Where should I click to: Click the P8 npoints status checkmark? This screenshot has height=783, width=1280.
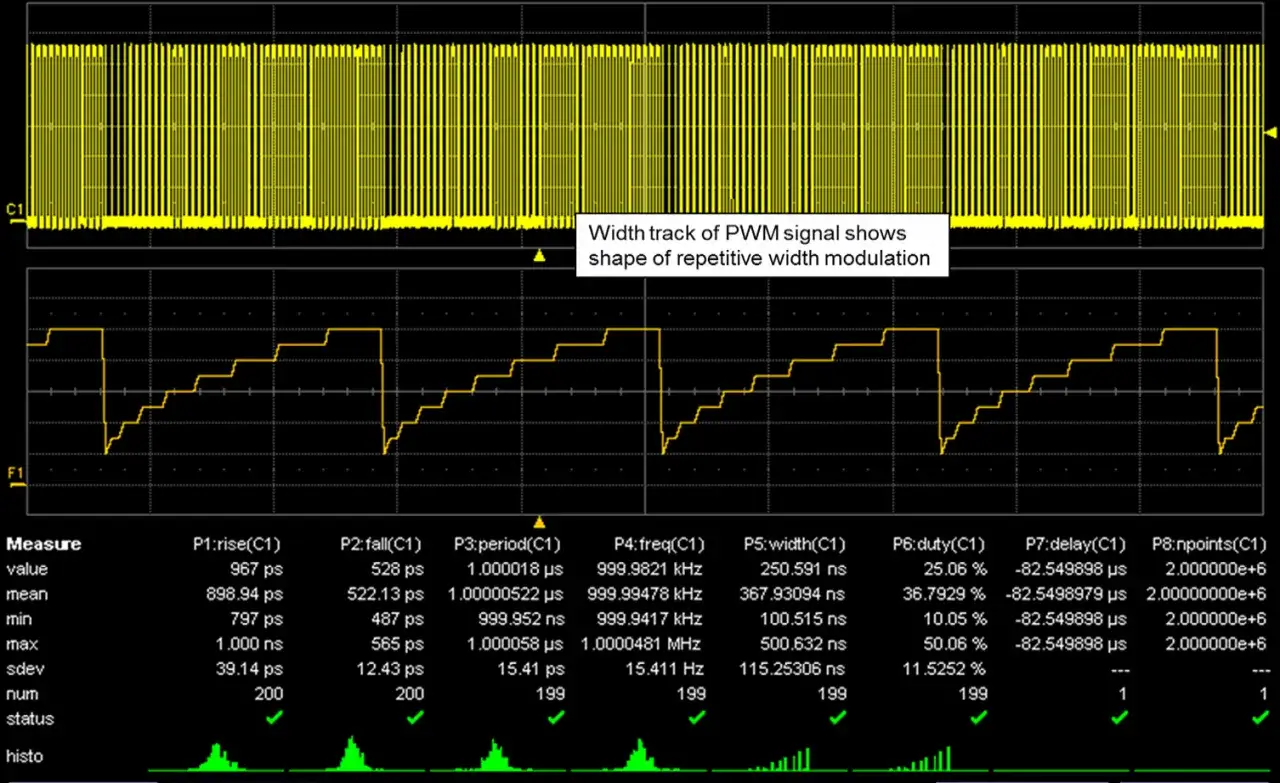pyautogui.click(x=1260, y=718)
